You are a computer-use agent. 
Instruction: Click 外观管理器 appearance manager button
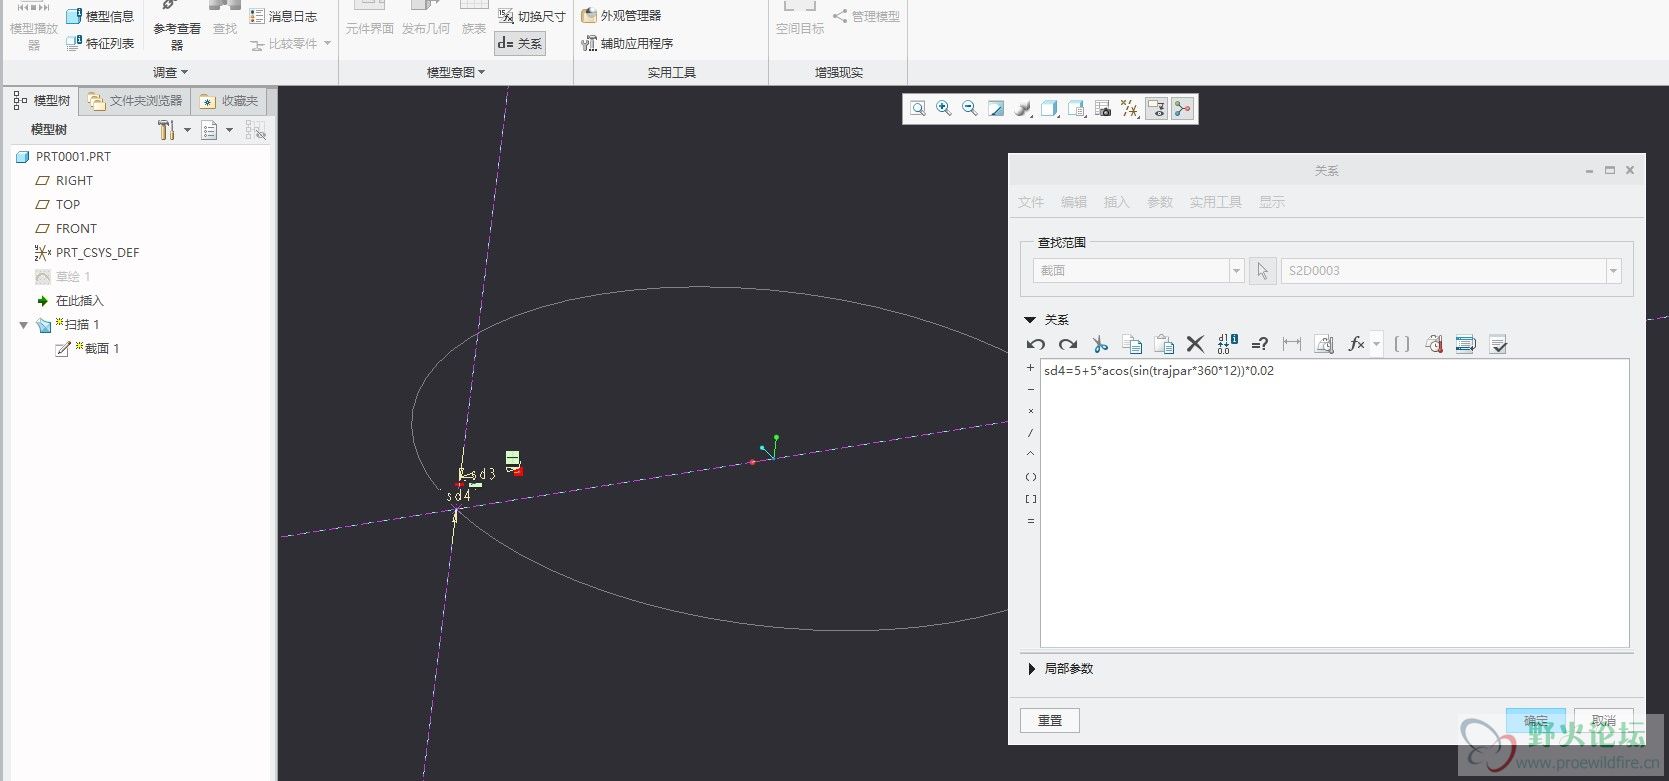pos(621,15)
